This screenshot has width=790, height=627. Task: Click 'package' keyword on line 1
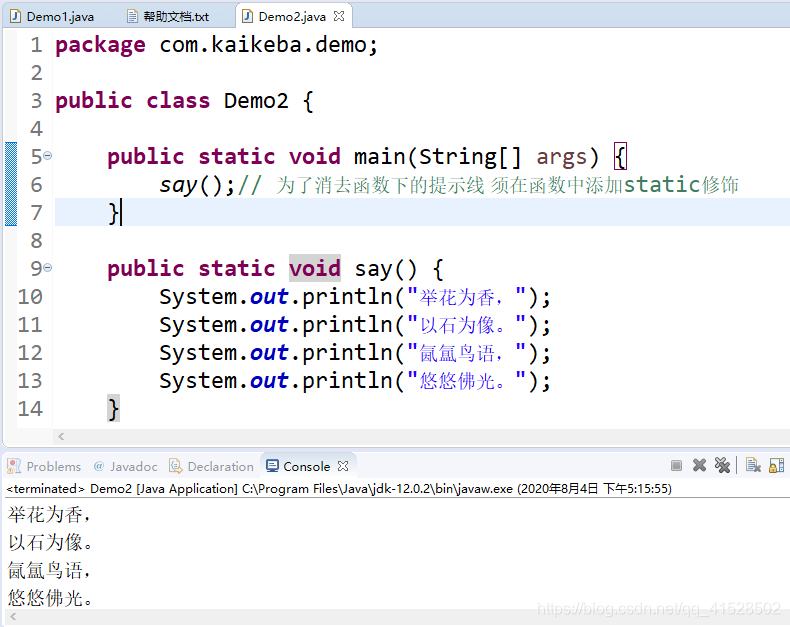tap(100, 45)
